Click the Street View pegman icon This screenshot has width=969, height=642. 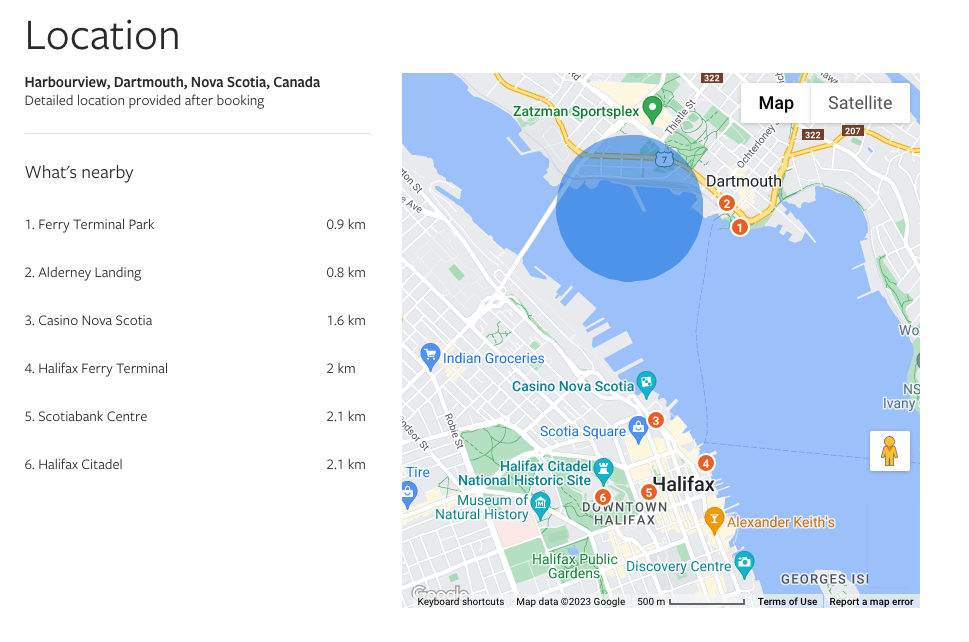(x=889, y=451)
